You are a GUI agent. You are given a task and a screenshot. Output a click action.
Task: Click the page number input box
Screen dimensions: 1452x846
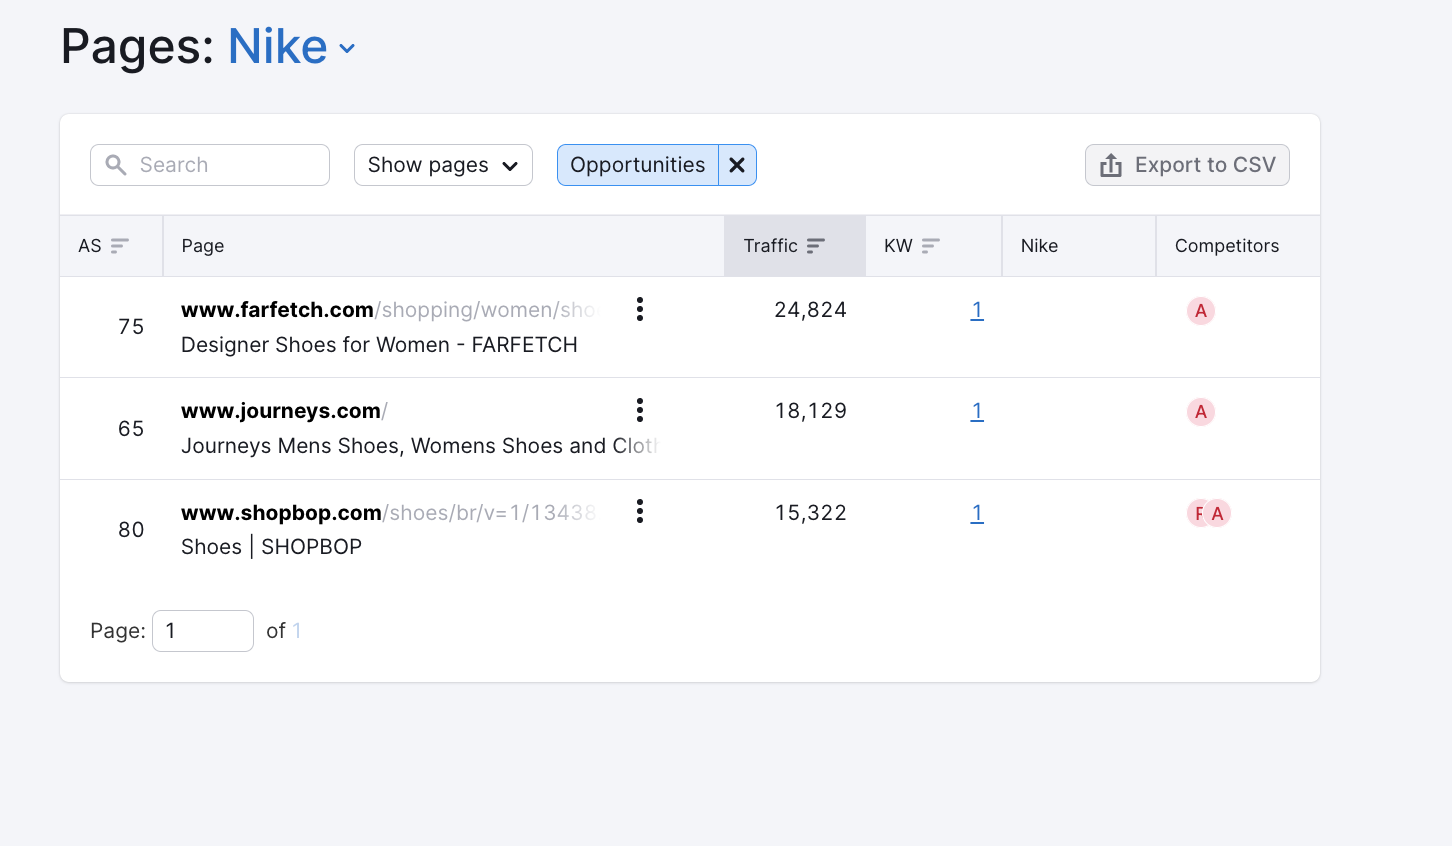click(203, 631)
